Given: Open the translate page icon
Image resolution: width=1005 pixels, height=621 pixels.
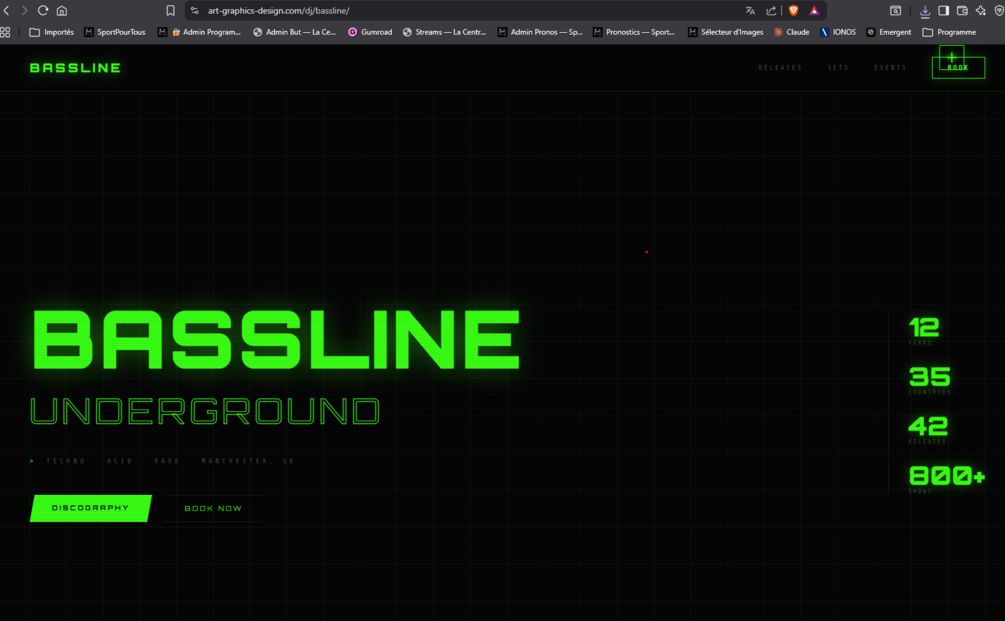Looking at the screenshot, I should [x=750, y=10].
